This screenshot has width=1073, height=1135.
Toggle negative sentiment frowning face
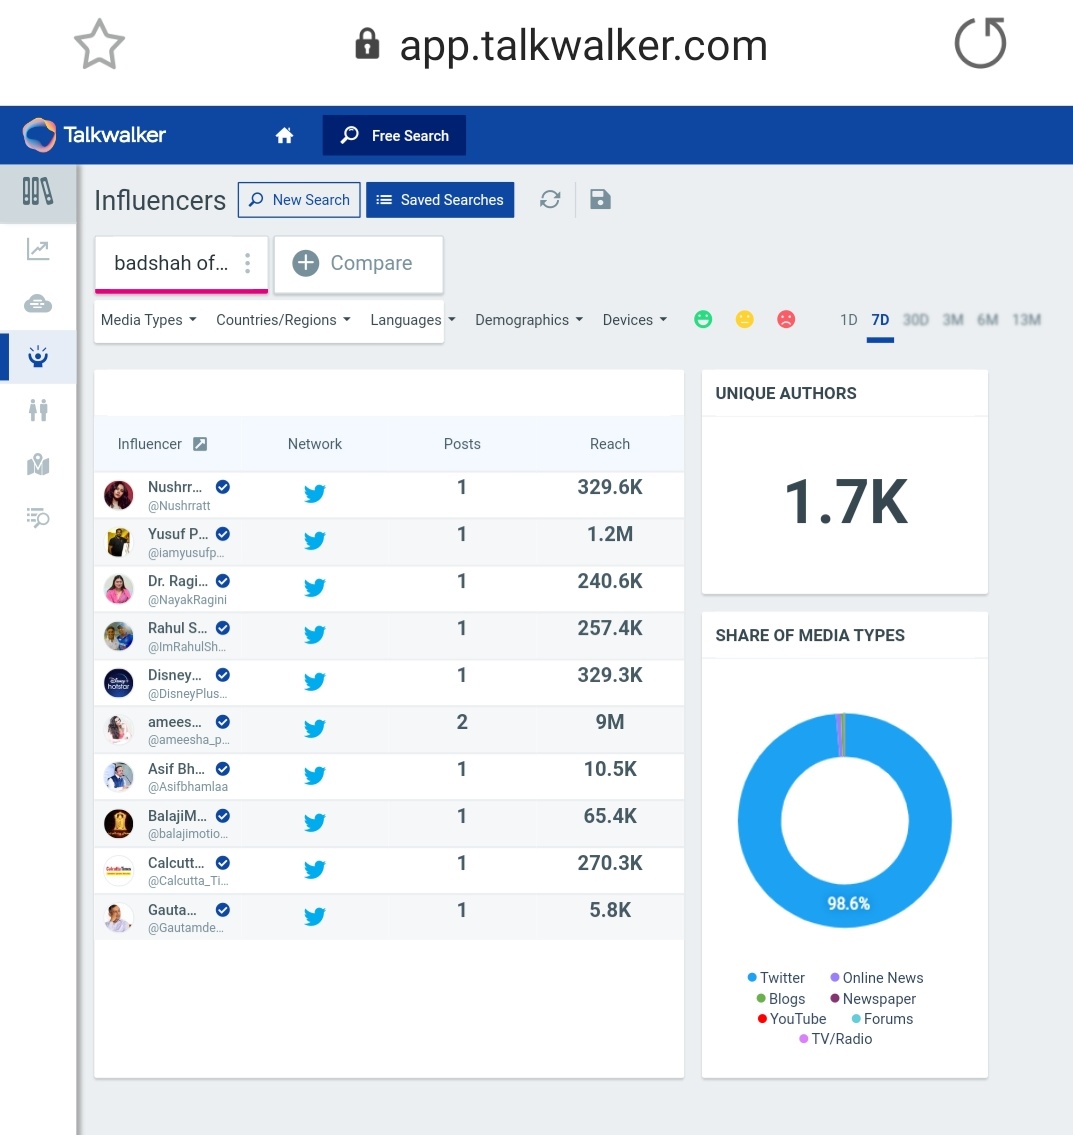point(786,318)
